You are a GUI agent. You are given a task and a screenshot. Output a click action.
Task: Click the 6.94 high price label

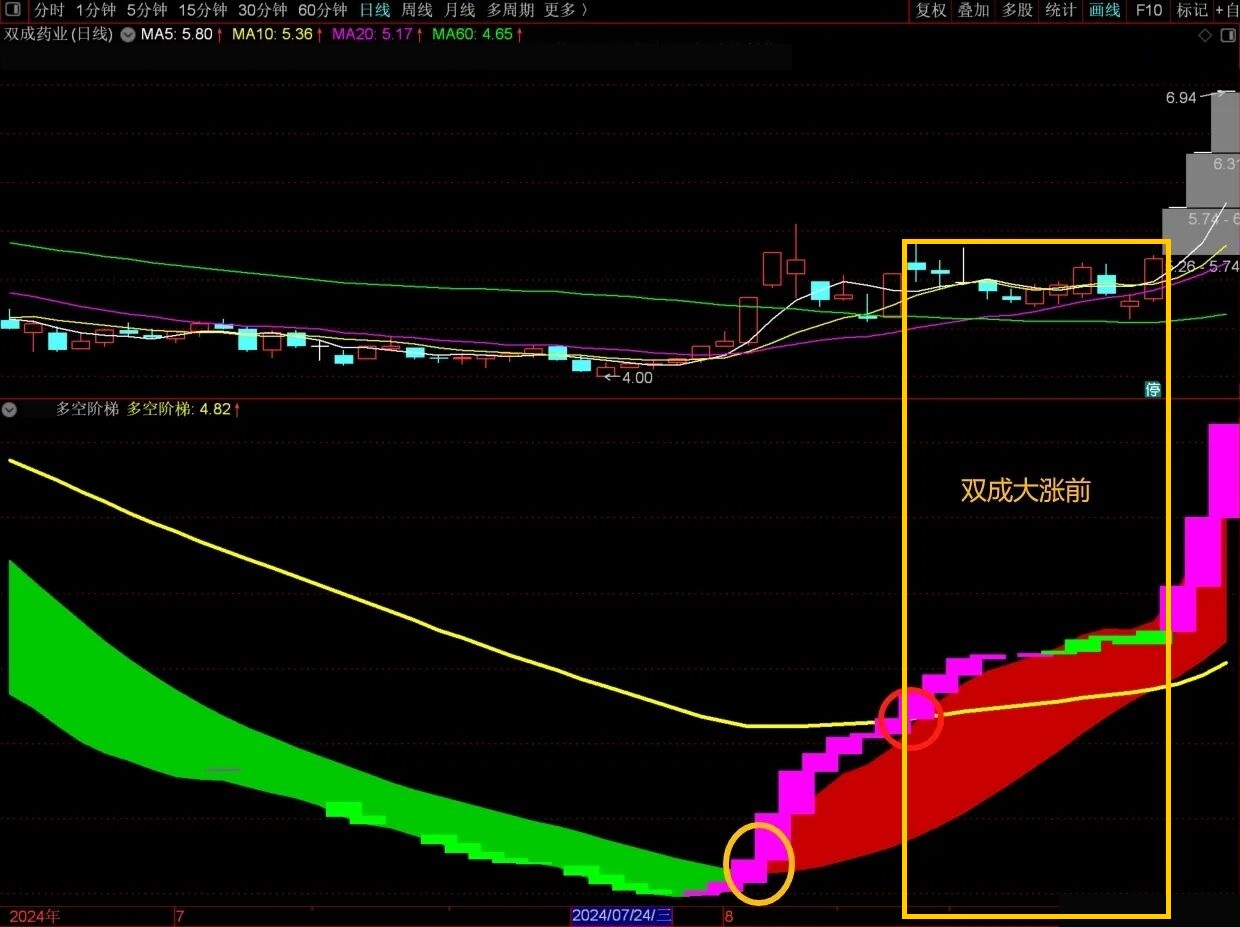(x=1181, y=98)
